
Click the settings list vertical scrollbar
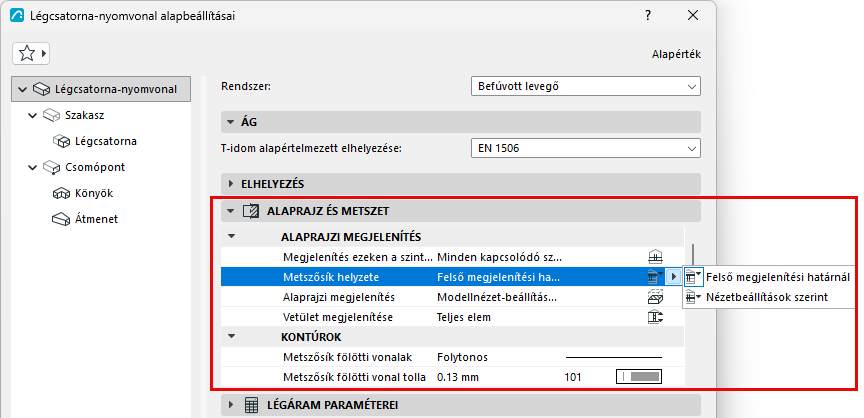click(693, 254)
